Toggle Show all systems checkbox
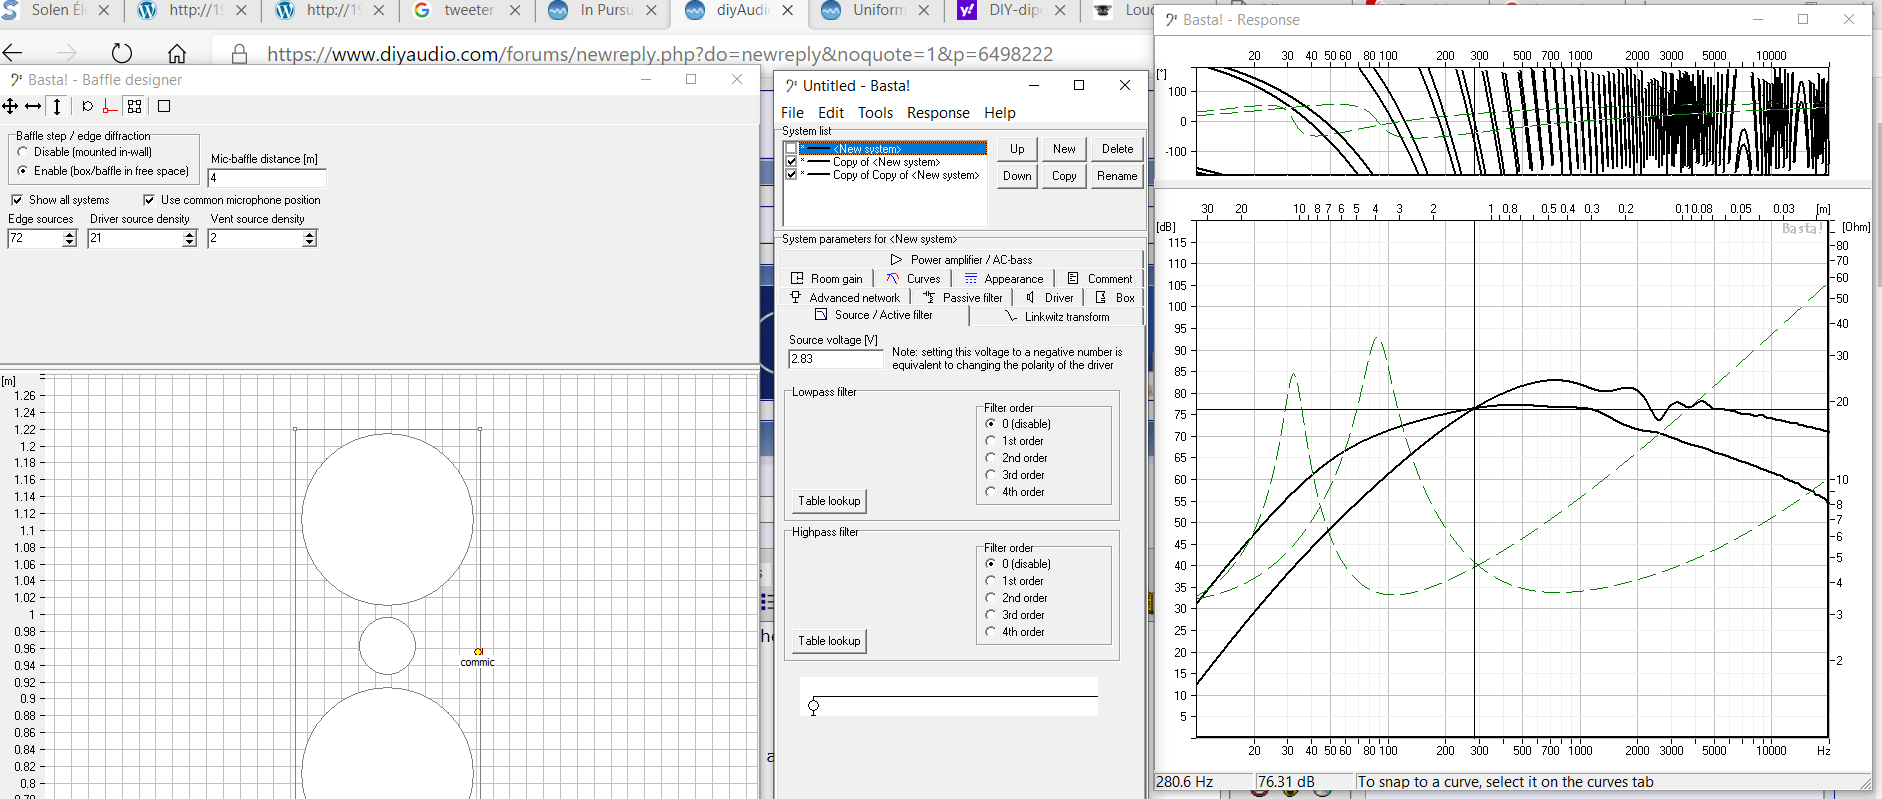 pyautogui.click(x=17, y=200)
